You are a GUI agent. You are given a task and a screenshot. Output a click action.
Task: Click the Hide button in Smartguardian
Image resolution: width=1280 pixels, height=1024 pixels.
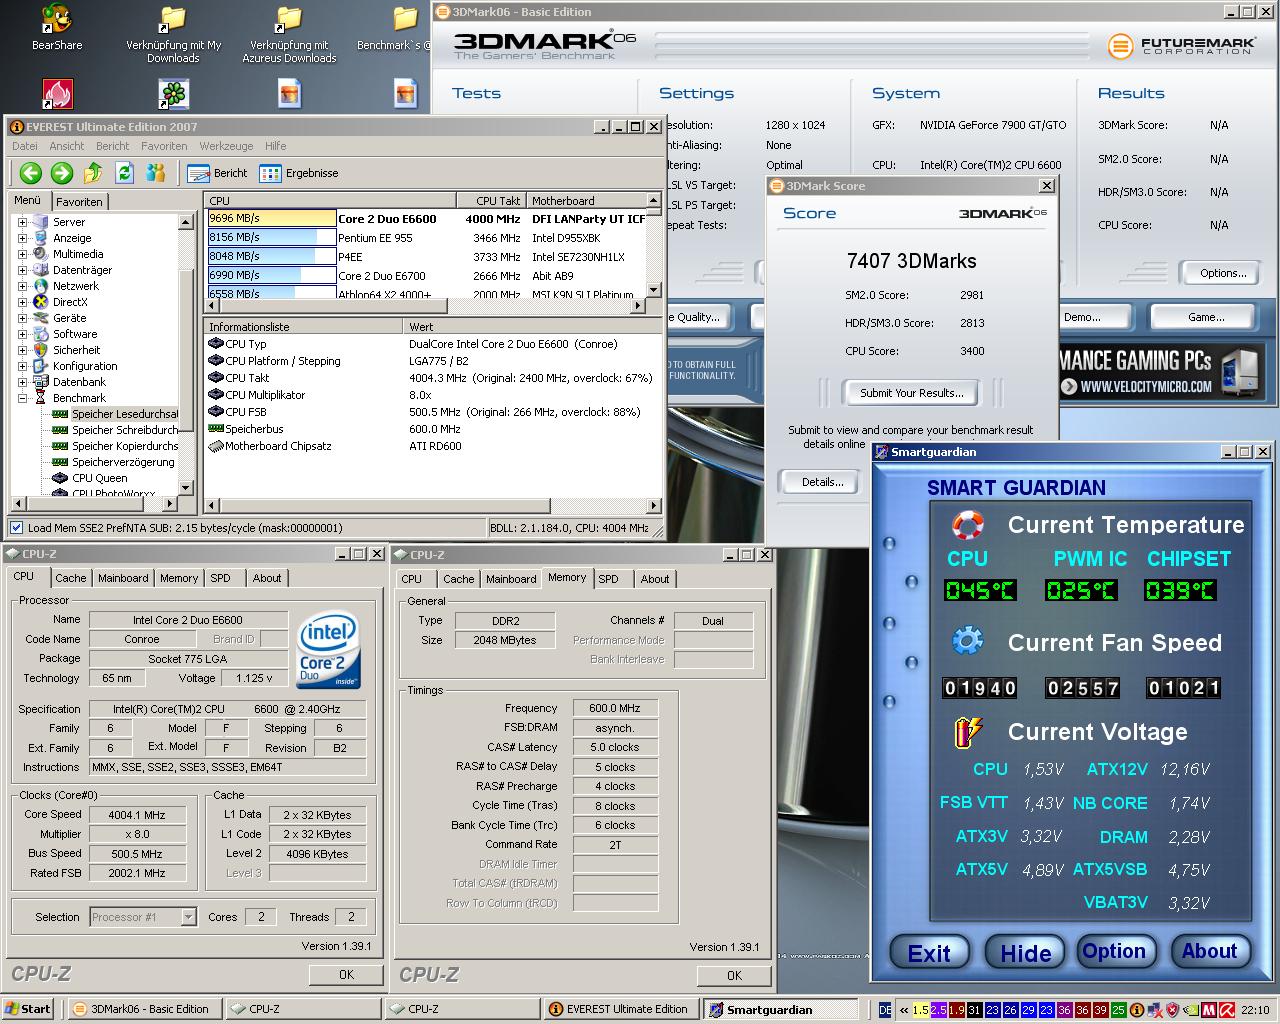[1026, 953]
